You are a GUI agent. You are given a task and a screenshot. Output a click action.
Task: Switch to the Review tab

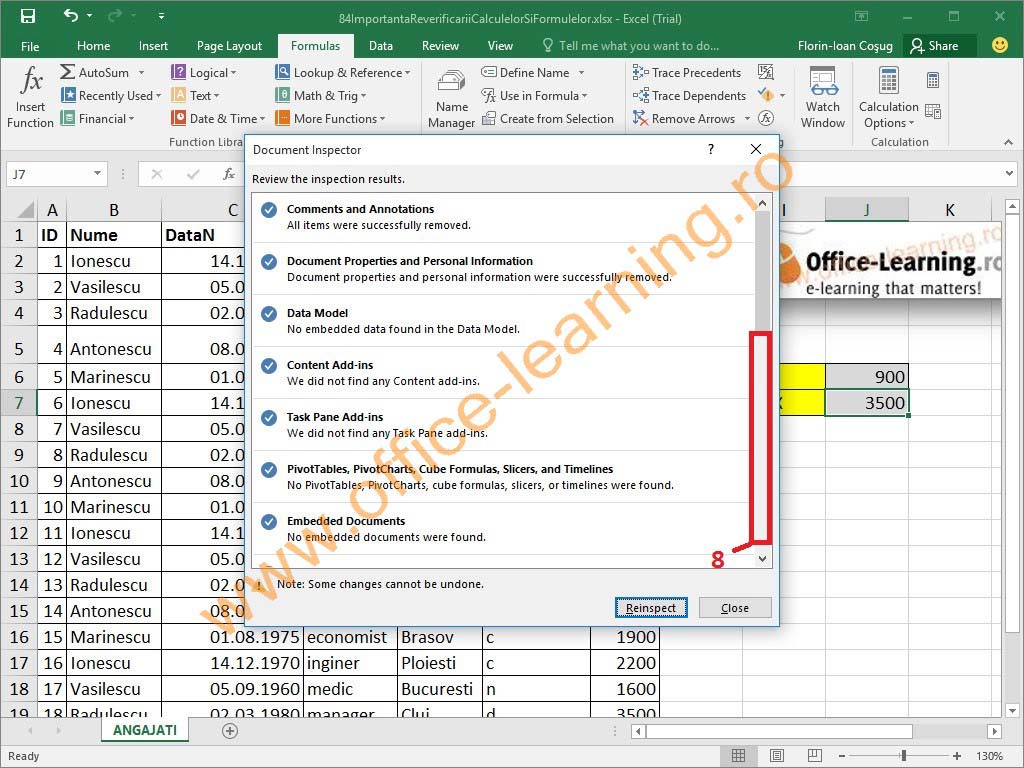point(440,46)
